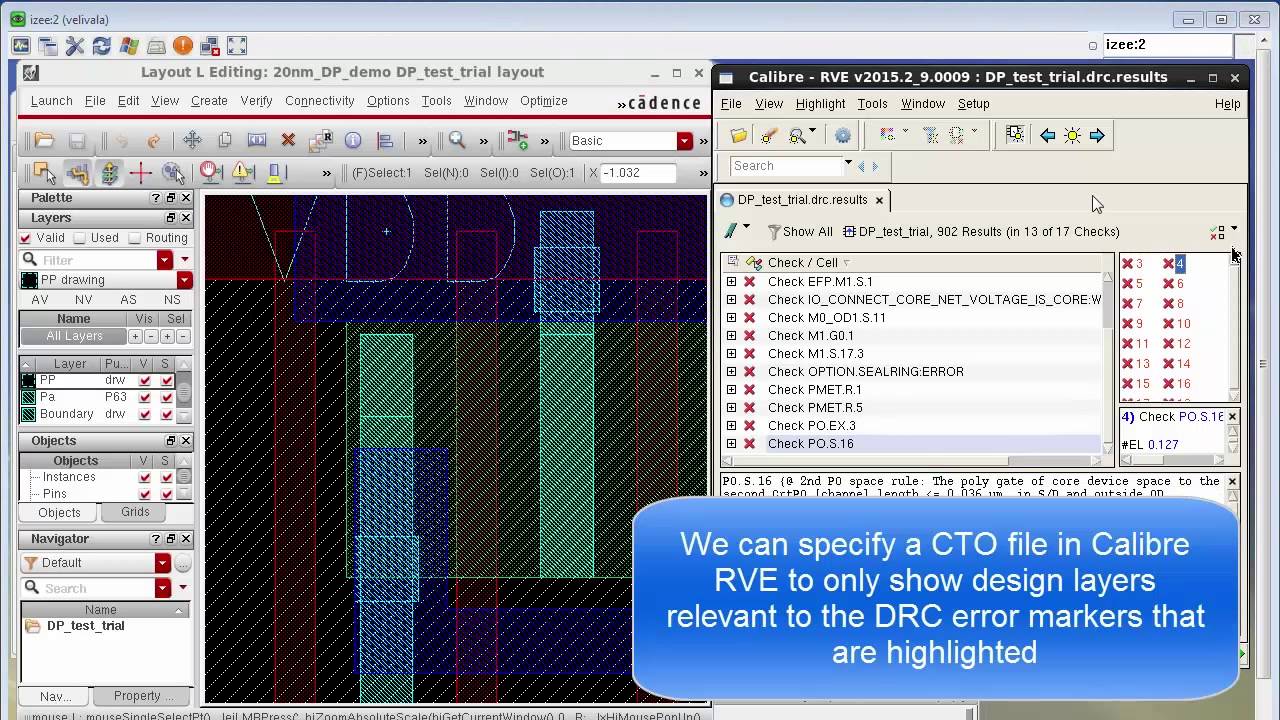Click the stop hand marker icon
The image size is (1280, 720).
[211, 172]
